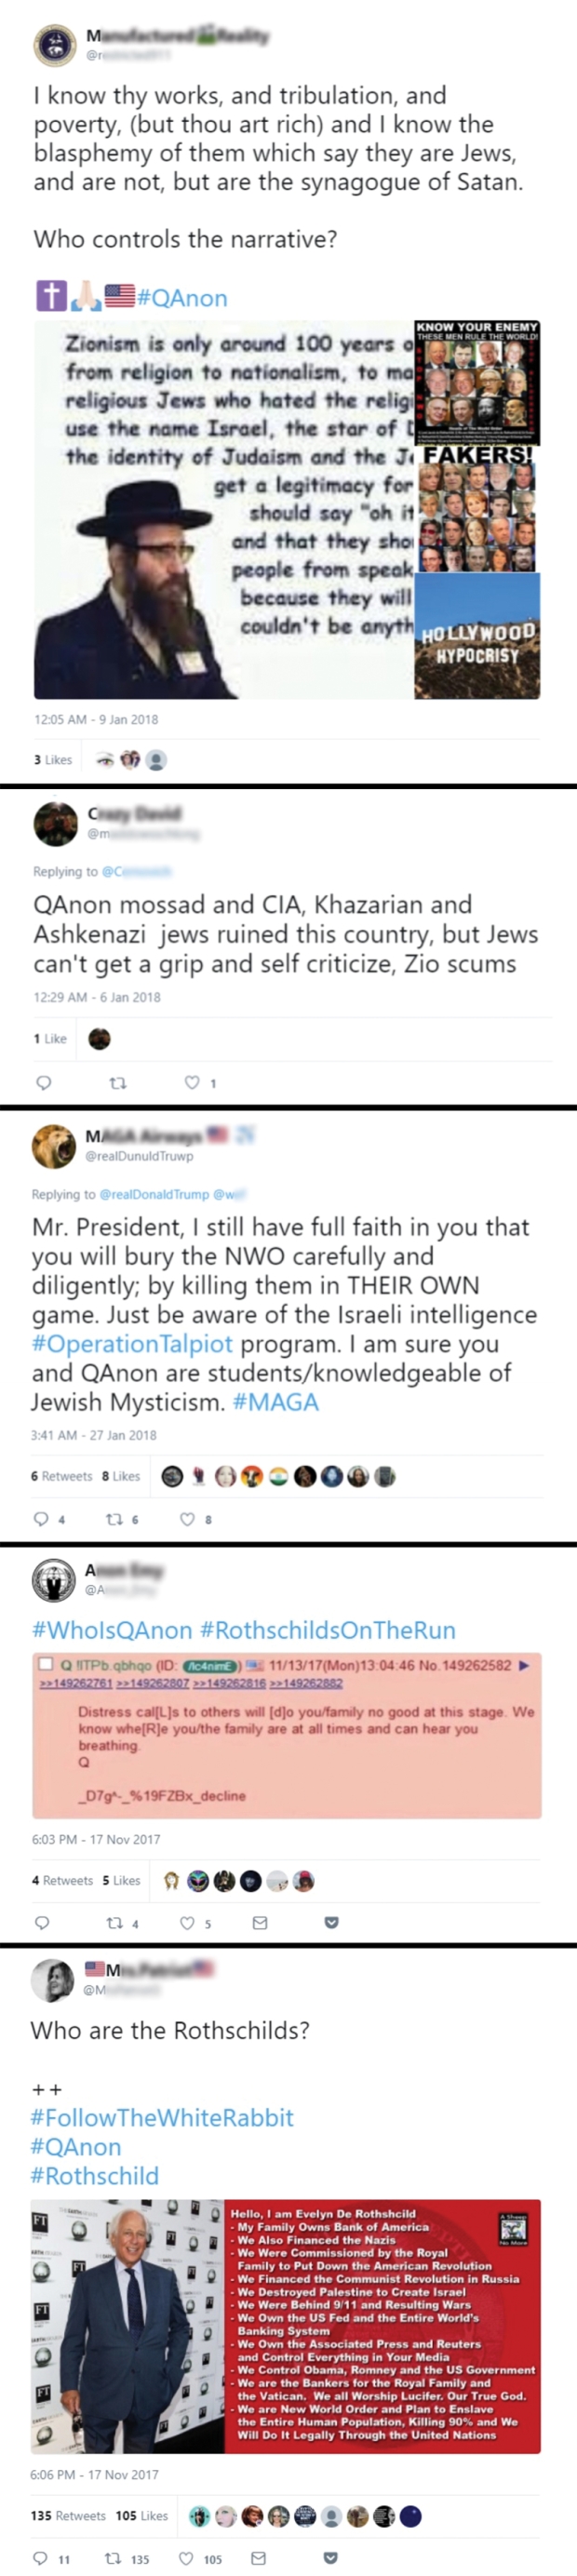Like the MAGA Airways tweet using the heart
This screenshot has width=577, height=2576.
pyautogui.click(x=190, y=1519)
